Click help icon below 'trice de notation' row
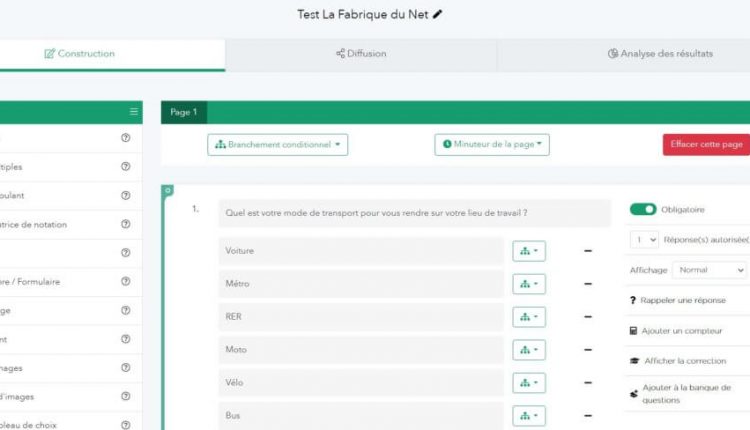 (125, 253)
